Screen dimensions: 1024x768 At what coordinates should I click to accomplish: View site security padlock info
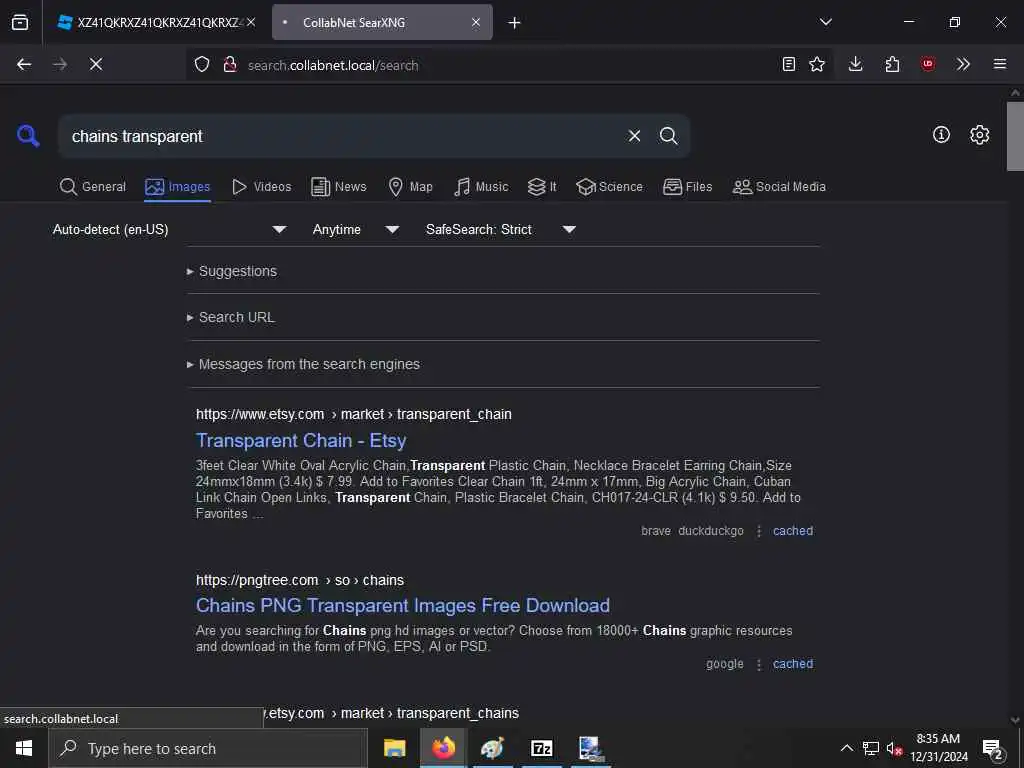point(230,65)
